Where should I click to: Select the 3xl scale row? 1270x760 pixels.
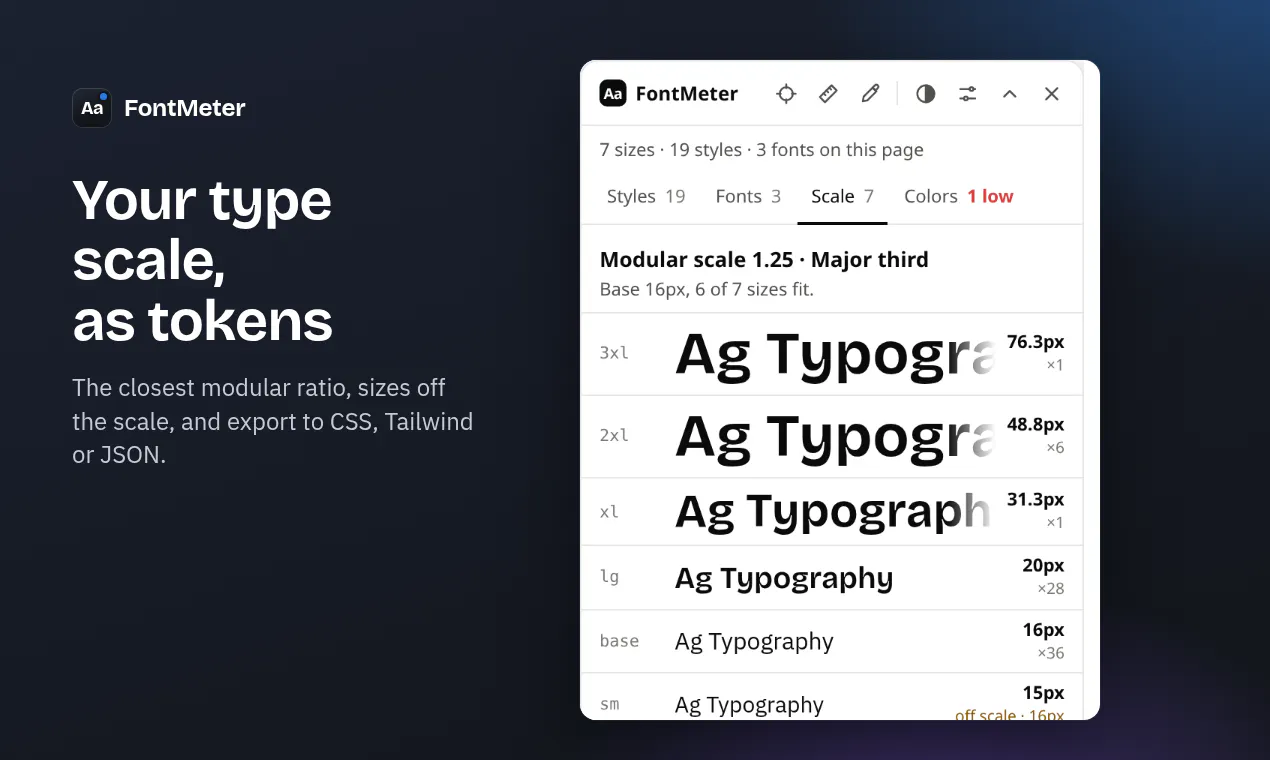coord(832,354)
